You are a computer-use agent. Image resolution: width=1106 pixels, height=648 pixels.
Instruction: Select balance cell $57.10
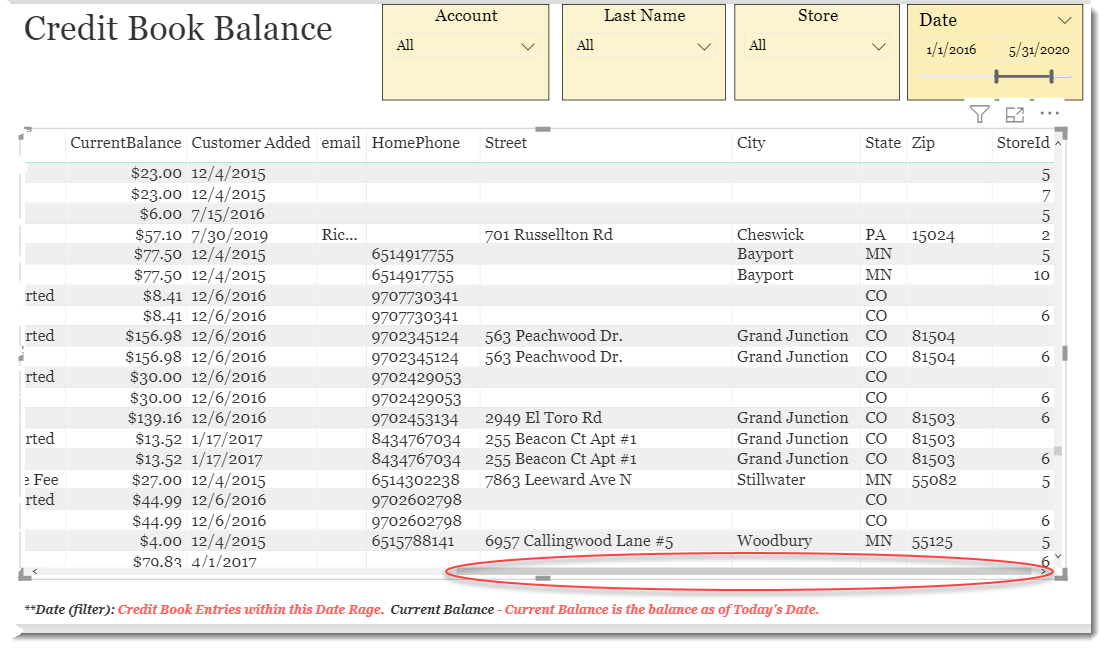(158, 236)
